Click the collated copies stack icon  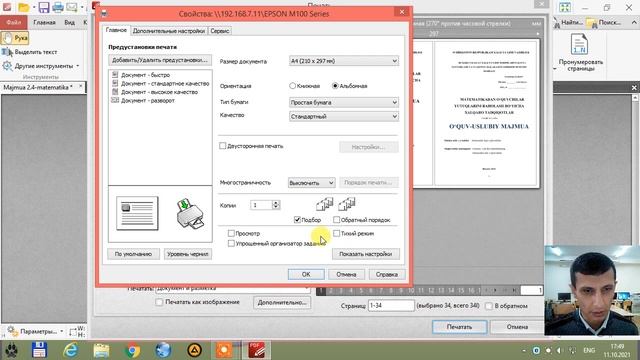(324, 204)
